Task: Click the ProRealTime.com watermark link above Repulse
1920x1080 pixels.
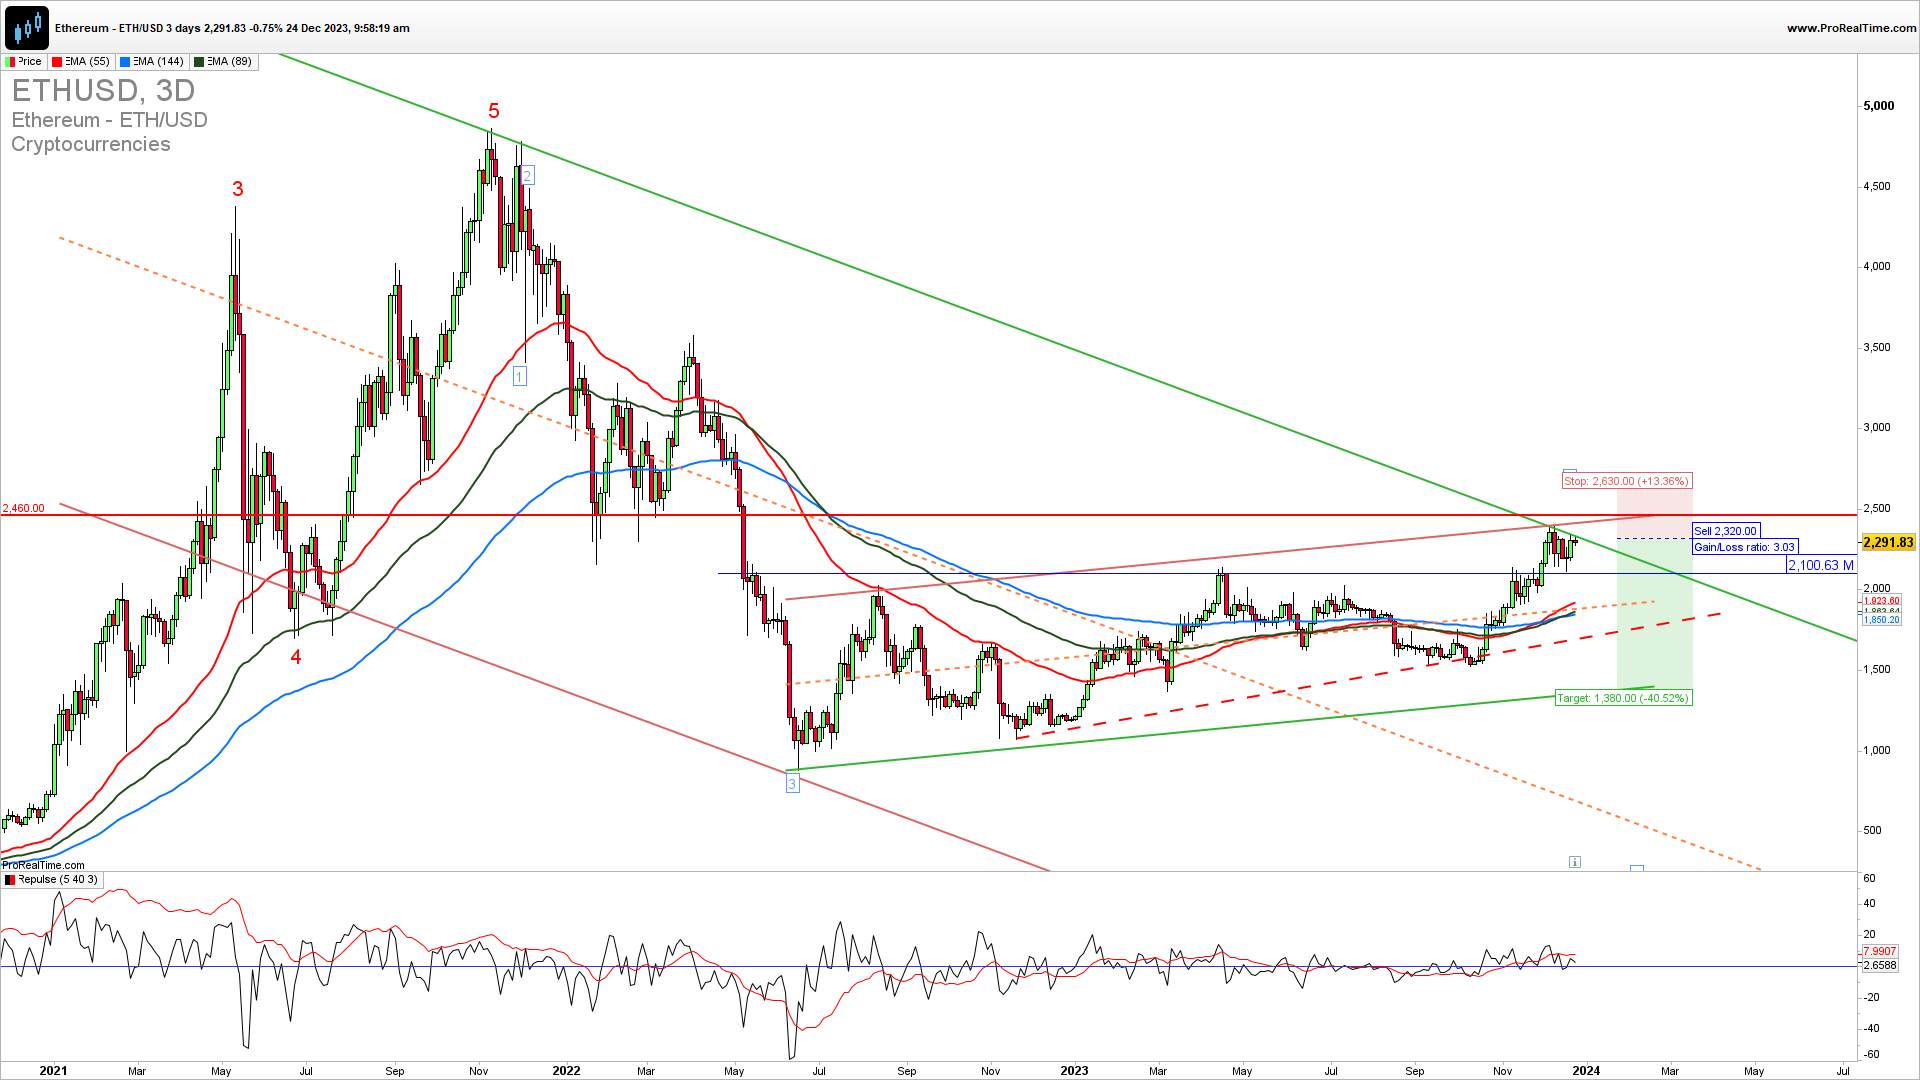Action: tap(43, 865)
